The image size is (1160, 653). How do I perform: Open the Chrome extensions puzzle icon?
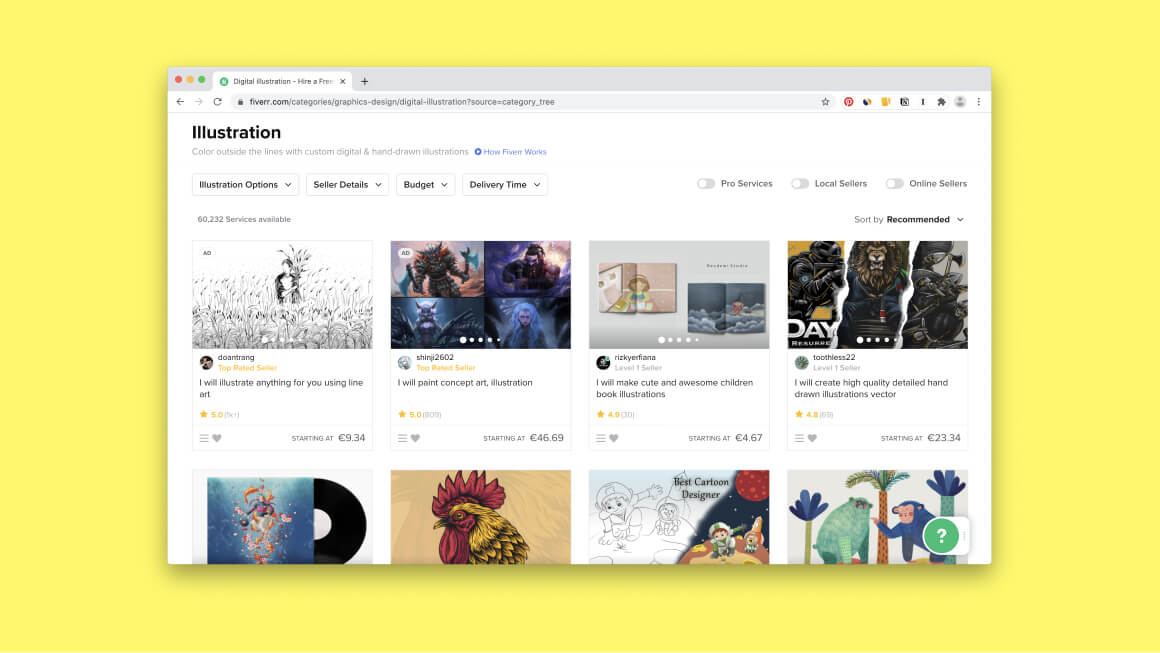coord(941,102)
